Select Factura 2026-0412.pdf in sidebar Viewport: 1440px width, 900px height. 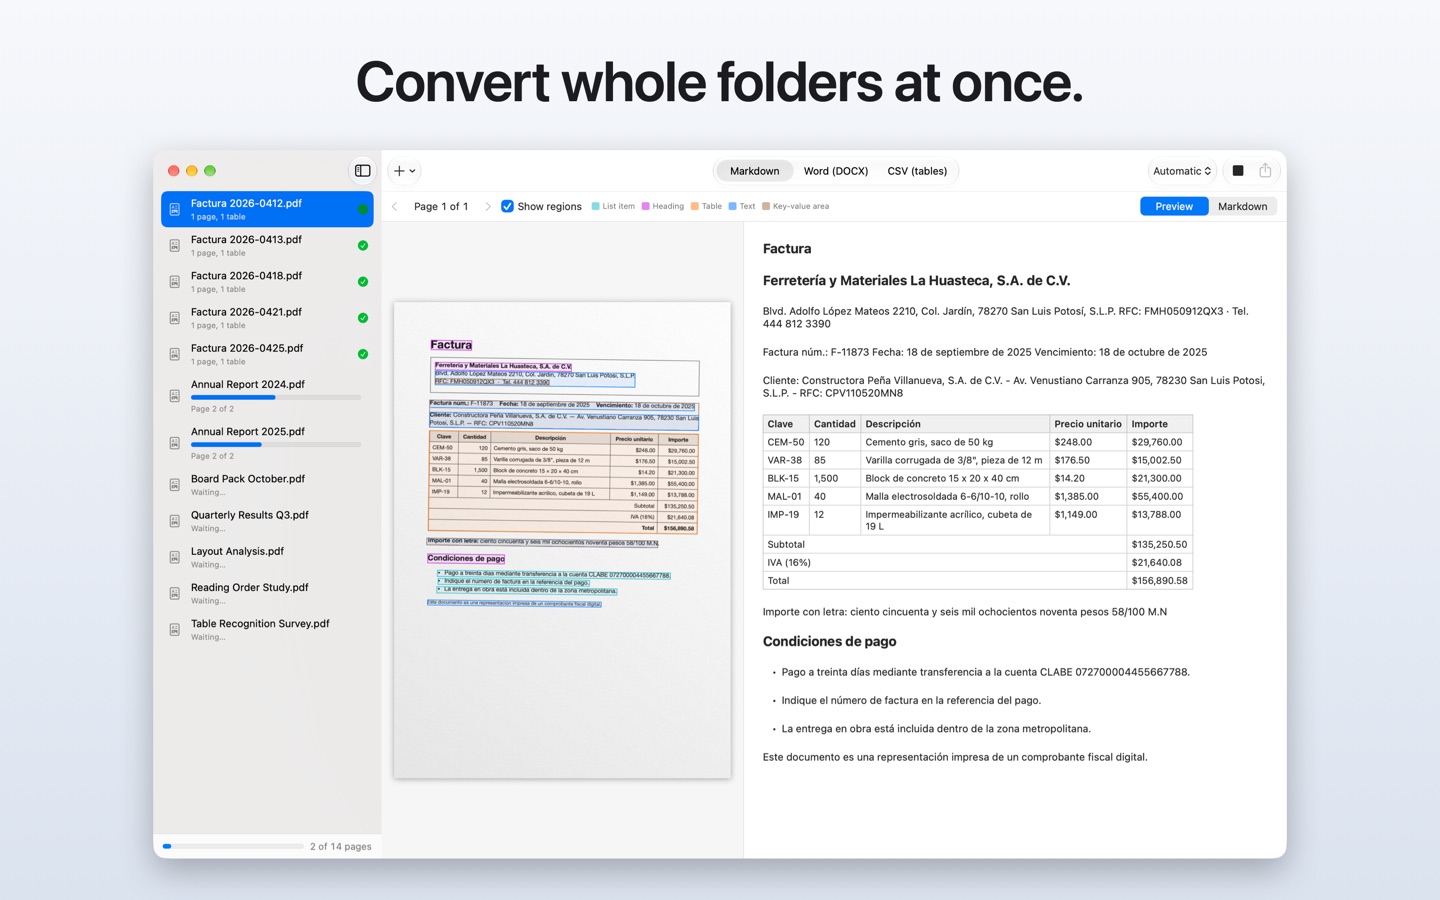click(x=267, y=209)
